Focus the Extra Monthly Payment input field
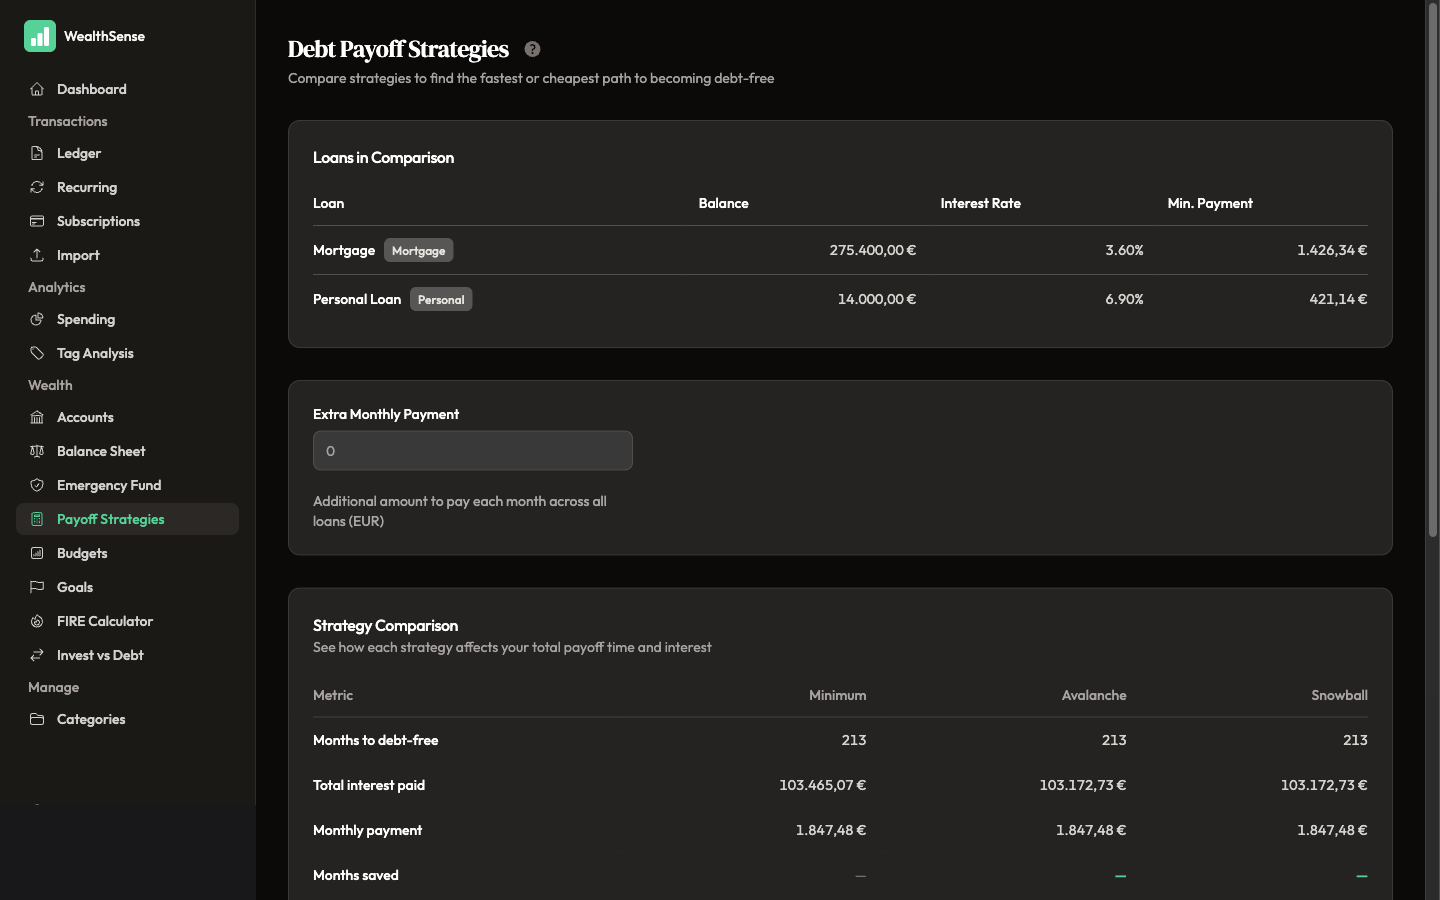This screenshot has height=900, width=1440. (473, 451)
